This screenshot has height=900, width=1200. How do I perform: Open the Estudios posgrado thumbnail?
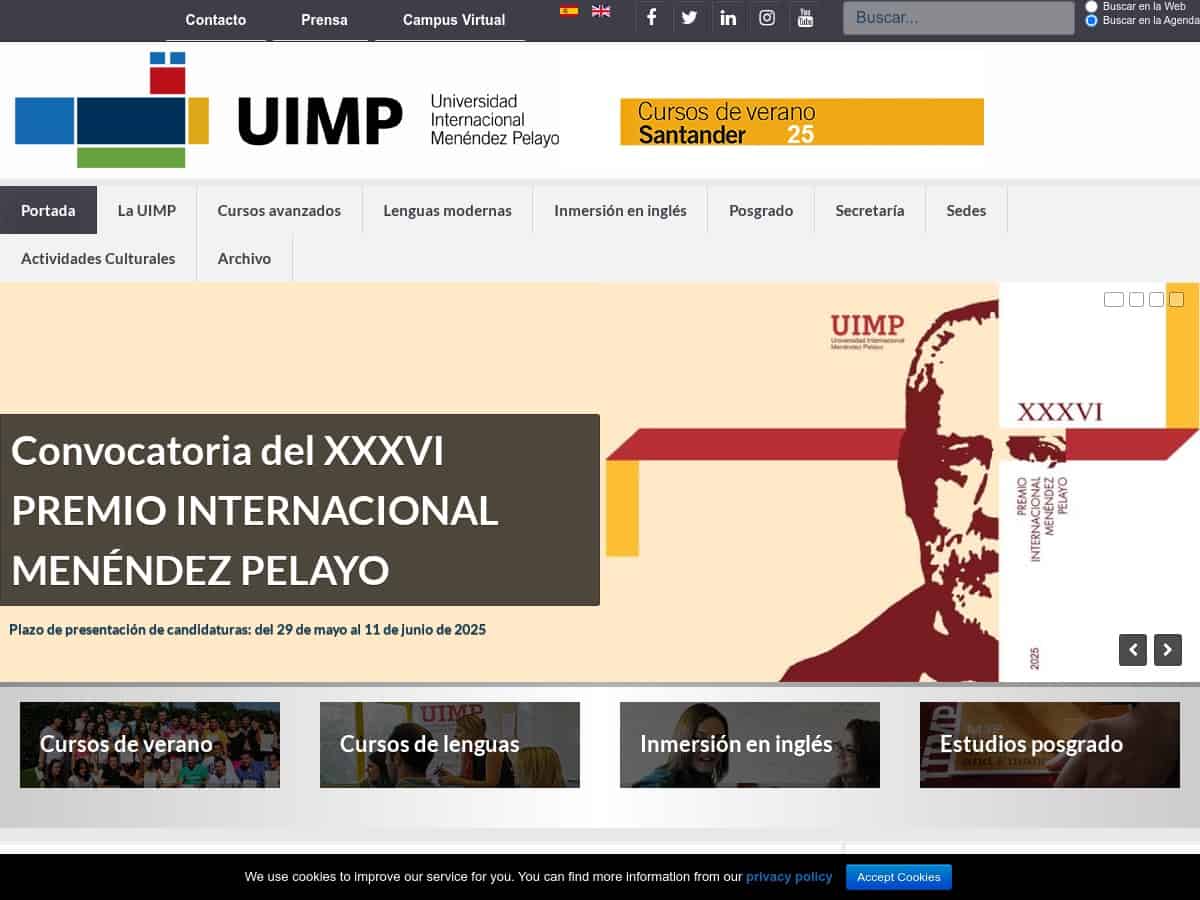pos(1050,745)
